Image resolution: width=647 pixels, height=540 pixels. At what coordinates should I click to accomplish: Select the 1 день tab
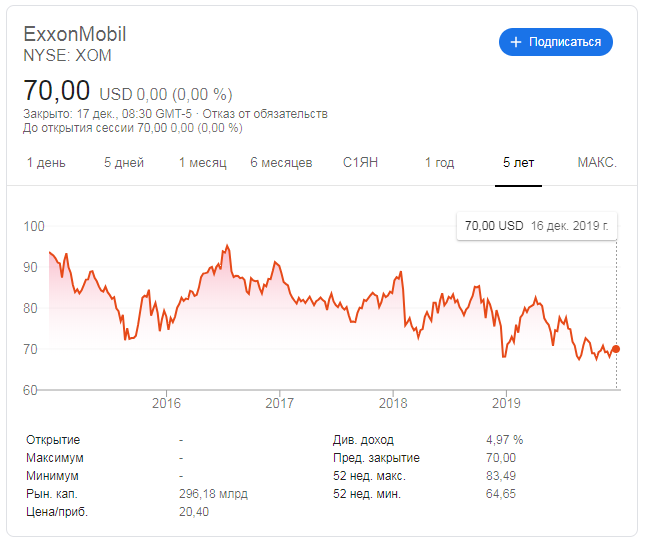pos(46,163)
